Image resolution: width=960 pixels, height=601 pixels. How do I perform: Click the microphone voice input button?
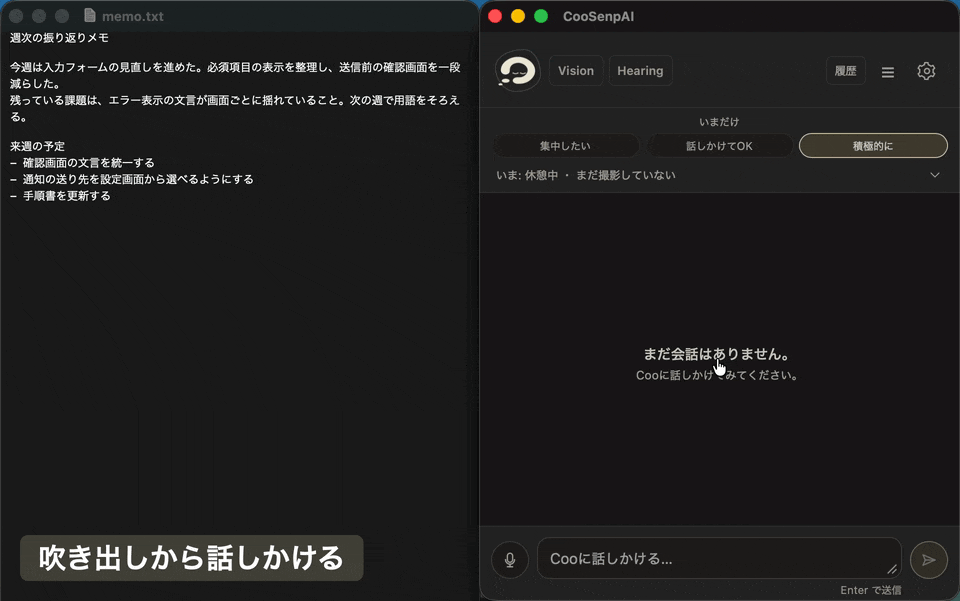point(509,559)
